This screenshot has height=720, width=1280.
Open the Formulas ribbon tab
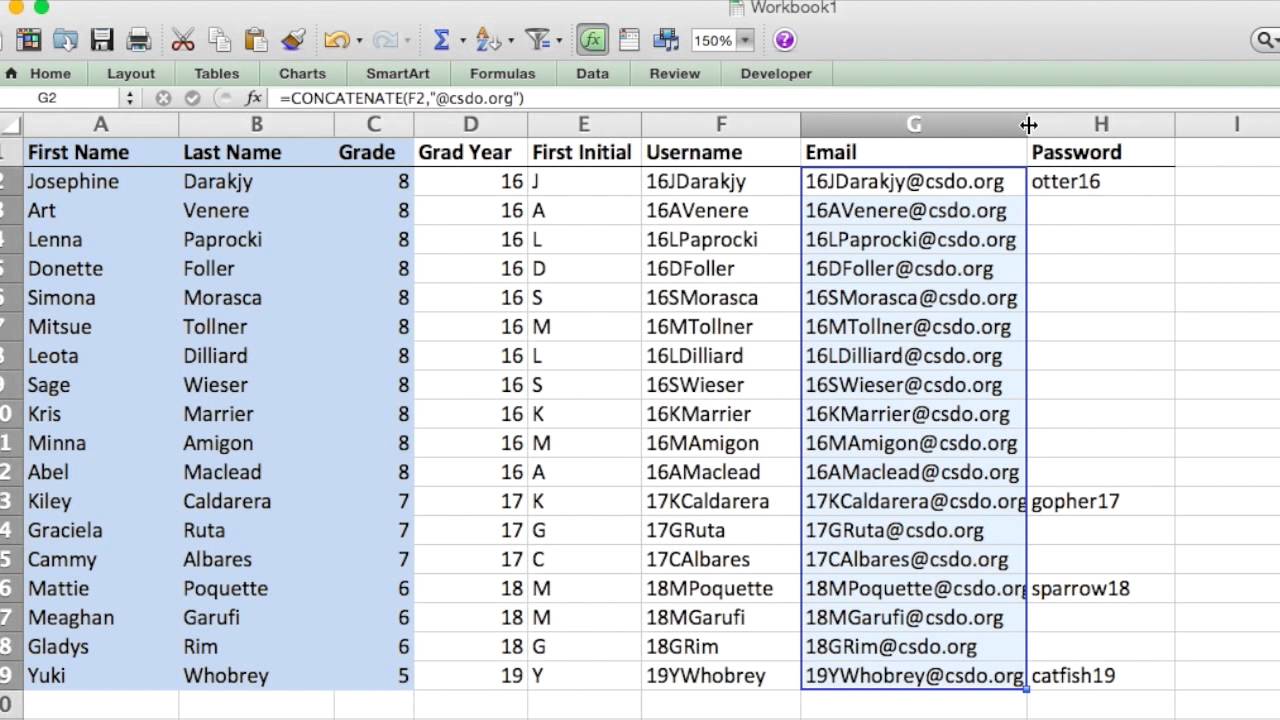[503, 73]
